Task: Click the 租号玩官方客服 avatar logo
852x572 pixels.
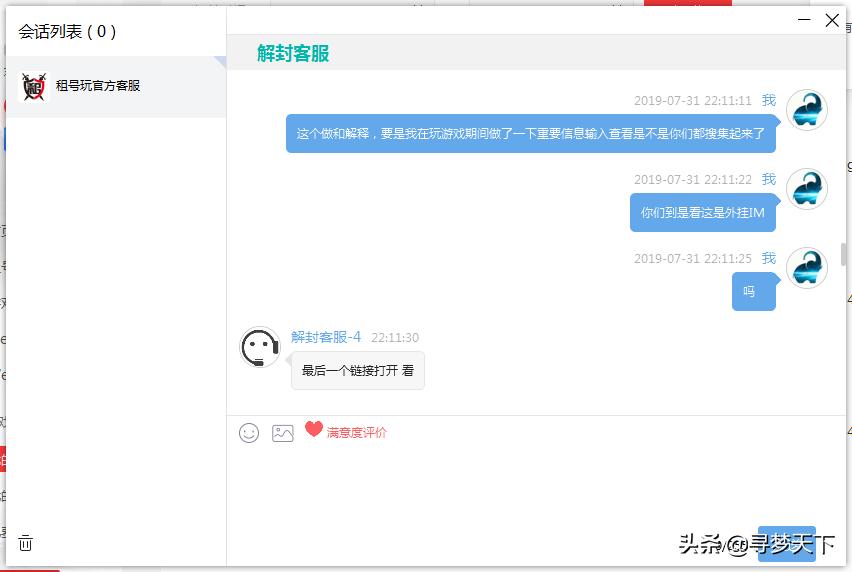Action: 34,86
